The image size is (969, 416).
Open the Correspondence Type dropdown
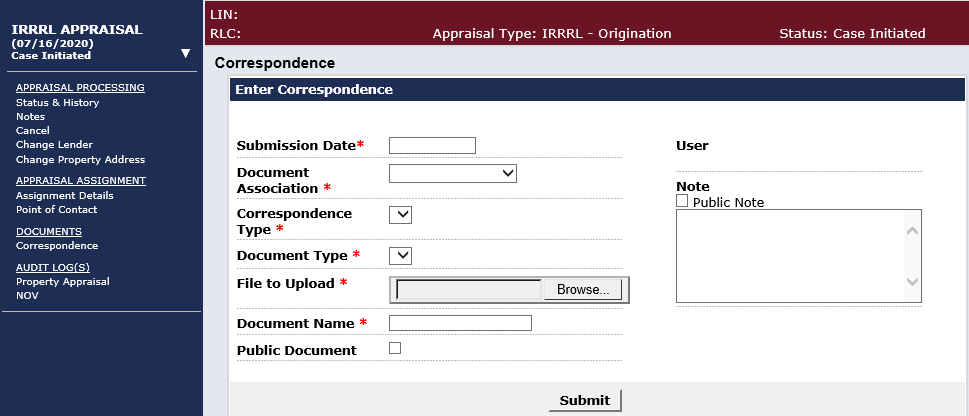pos(400,215)
